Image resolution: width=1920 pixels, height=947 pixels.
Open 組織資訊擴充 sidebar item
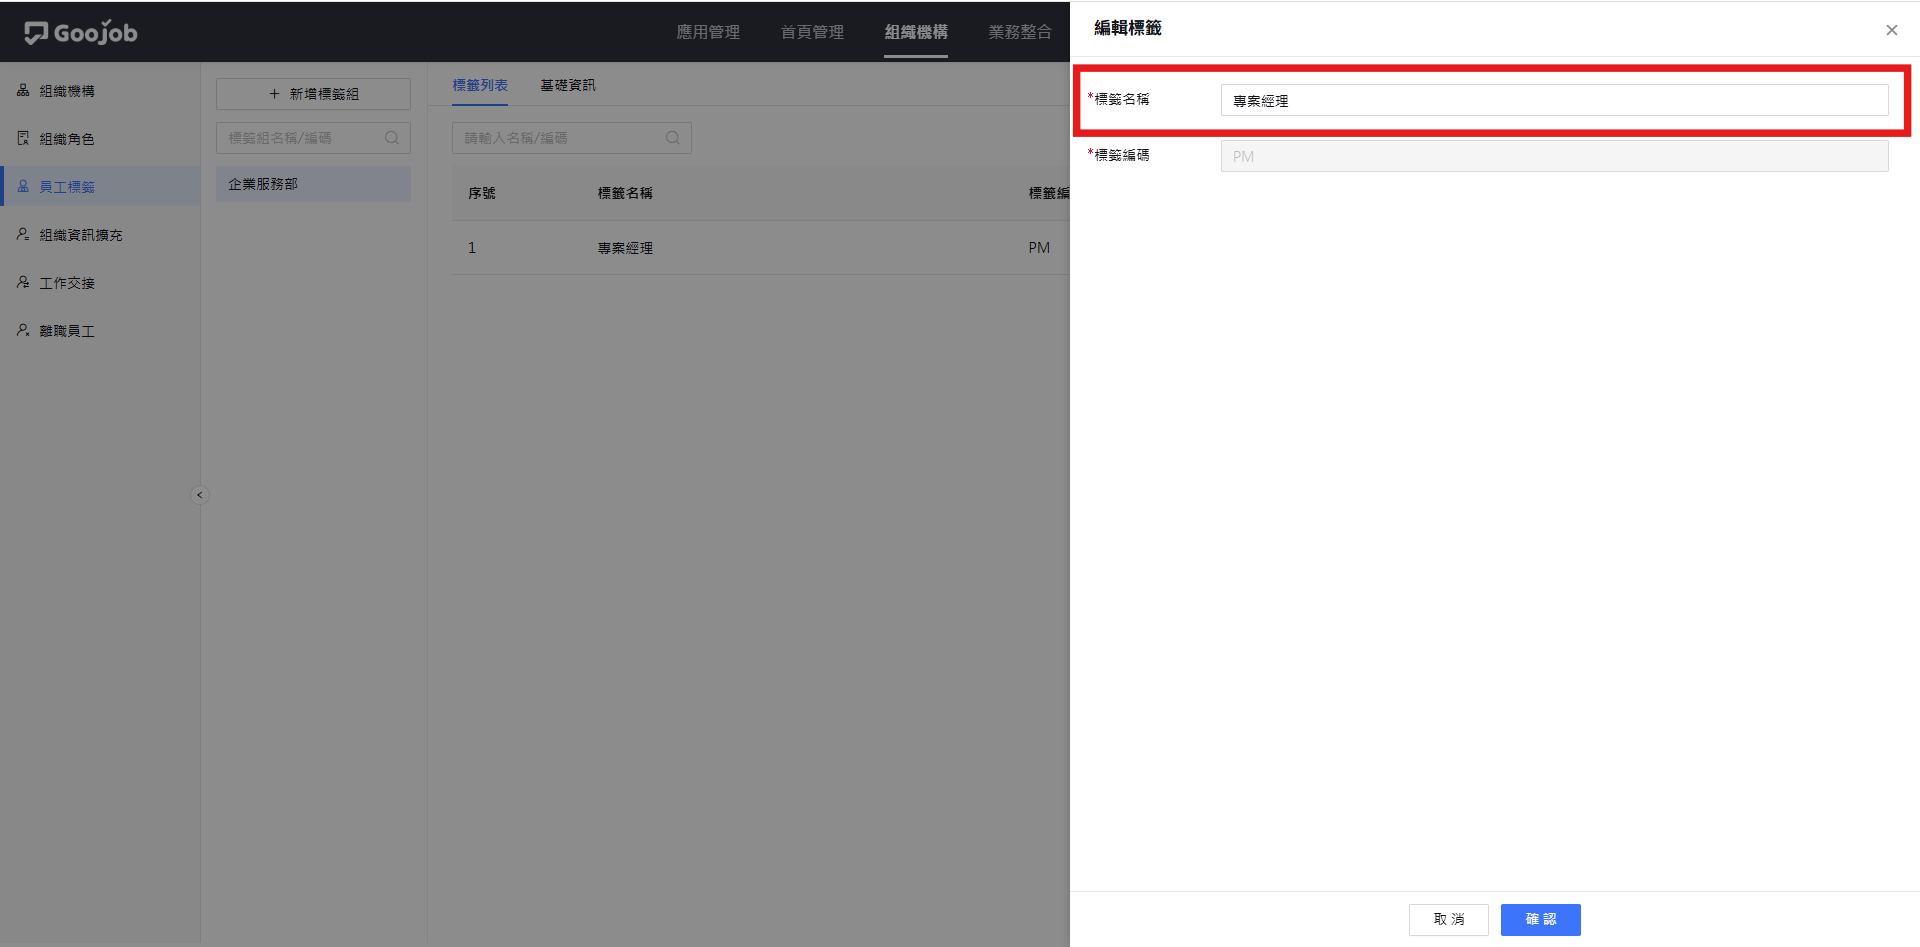[x=81, y=235]
